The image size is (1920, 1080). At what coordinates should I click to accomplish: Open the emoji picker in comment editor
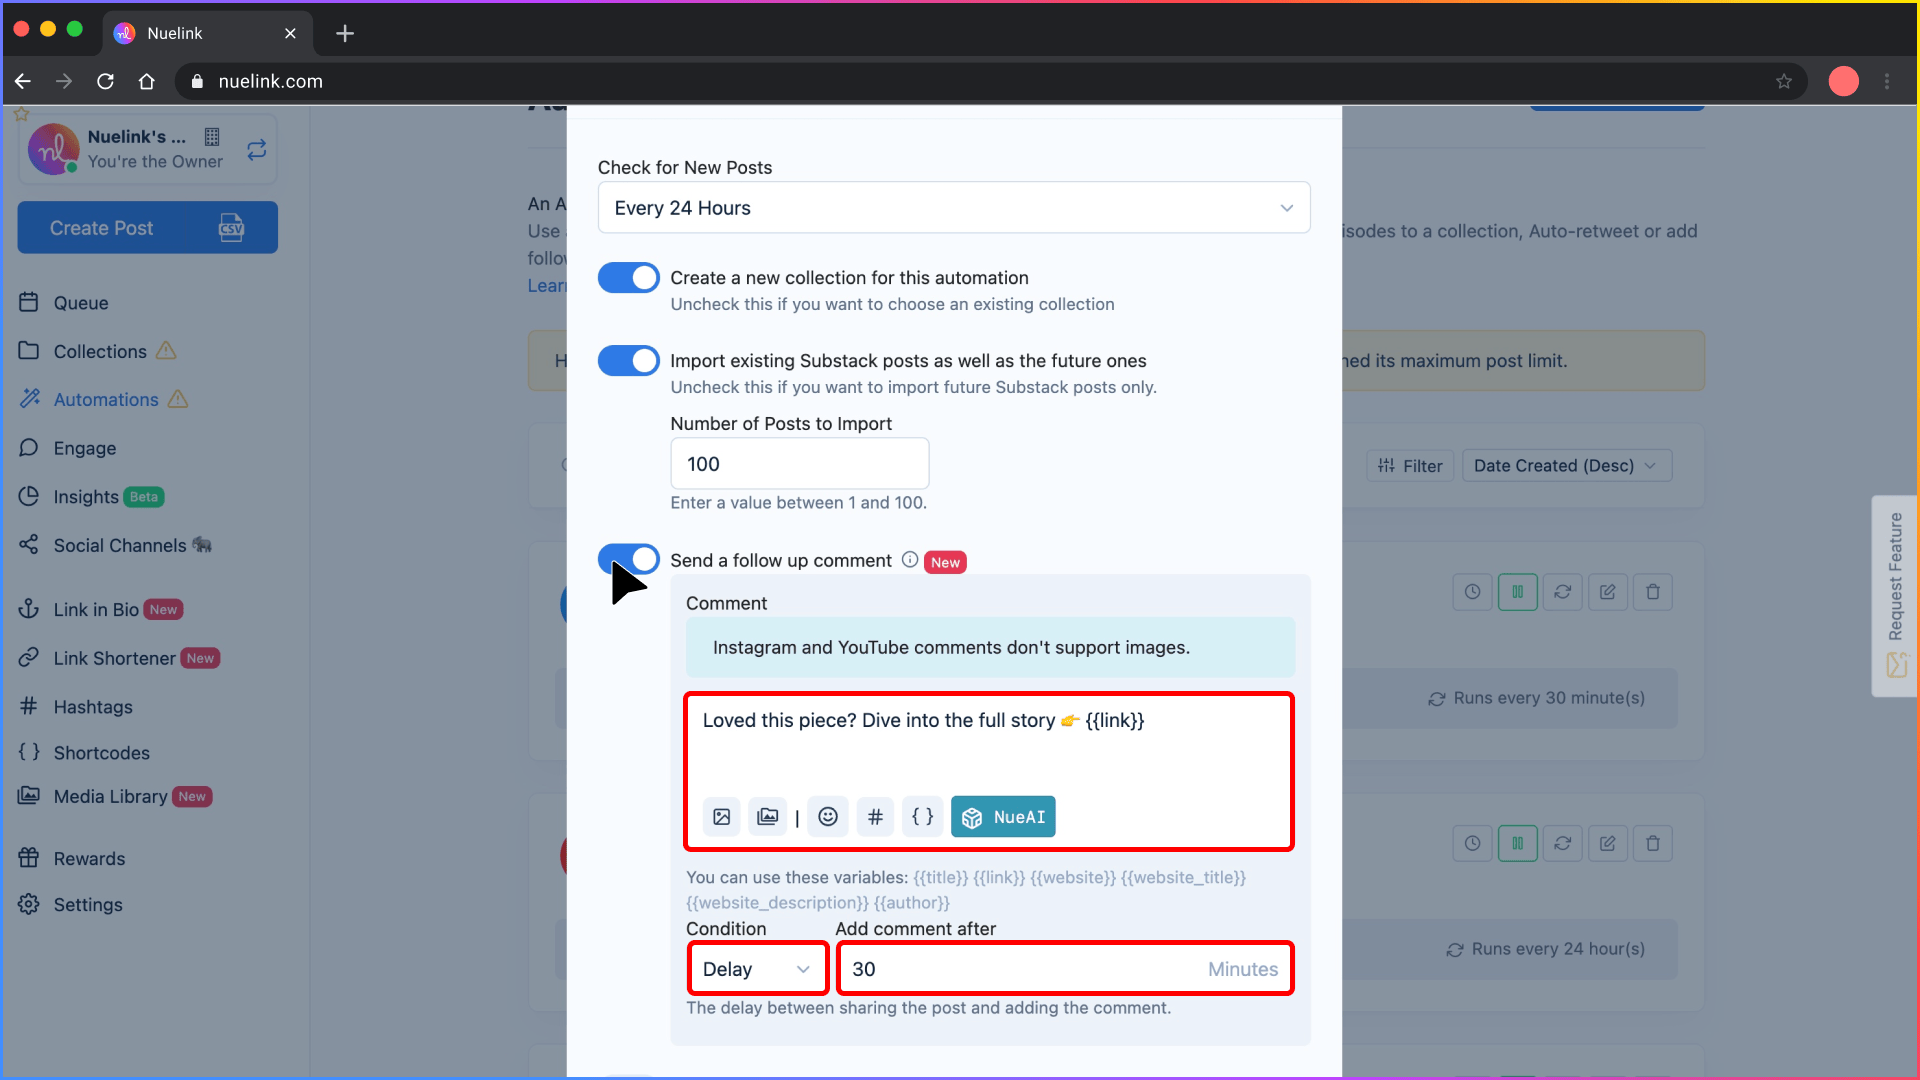(x=828, y=817)
